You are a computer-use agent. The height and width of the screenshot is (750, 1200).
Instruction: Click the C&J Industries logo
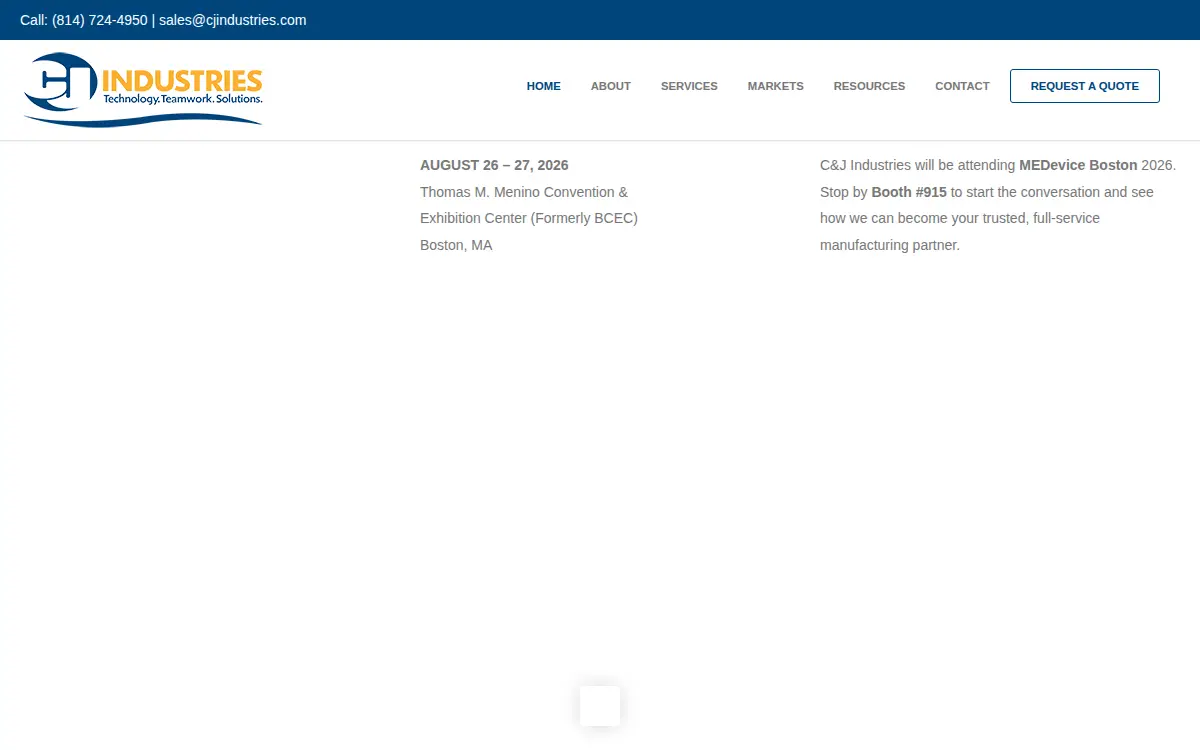[143, 90]
